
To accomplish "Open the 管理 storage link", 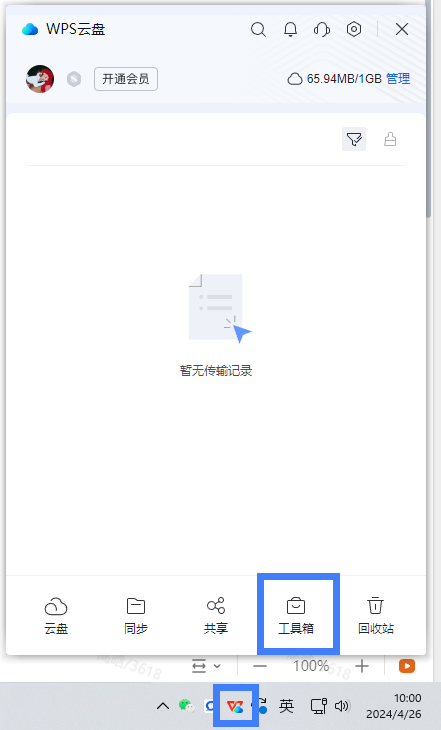I will tap(398, 79).
